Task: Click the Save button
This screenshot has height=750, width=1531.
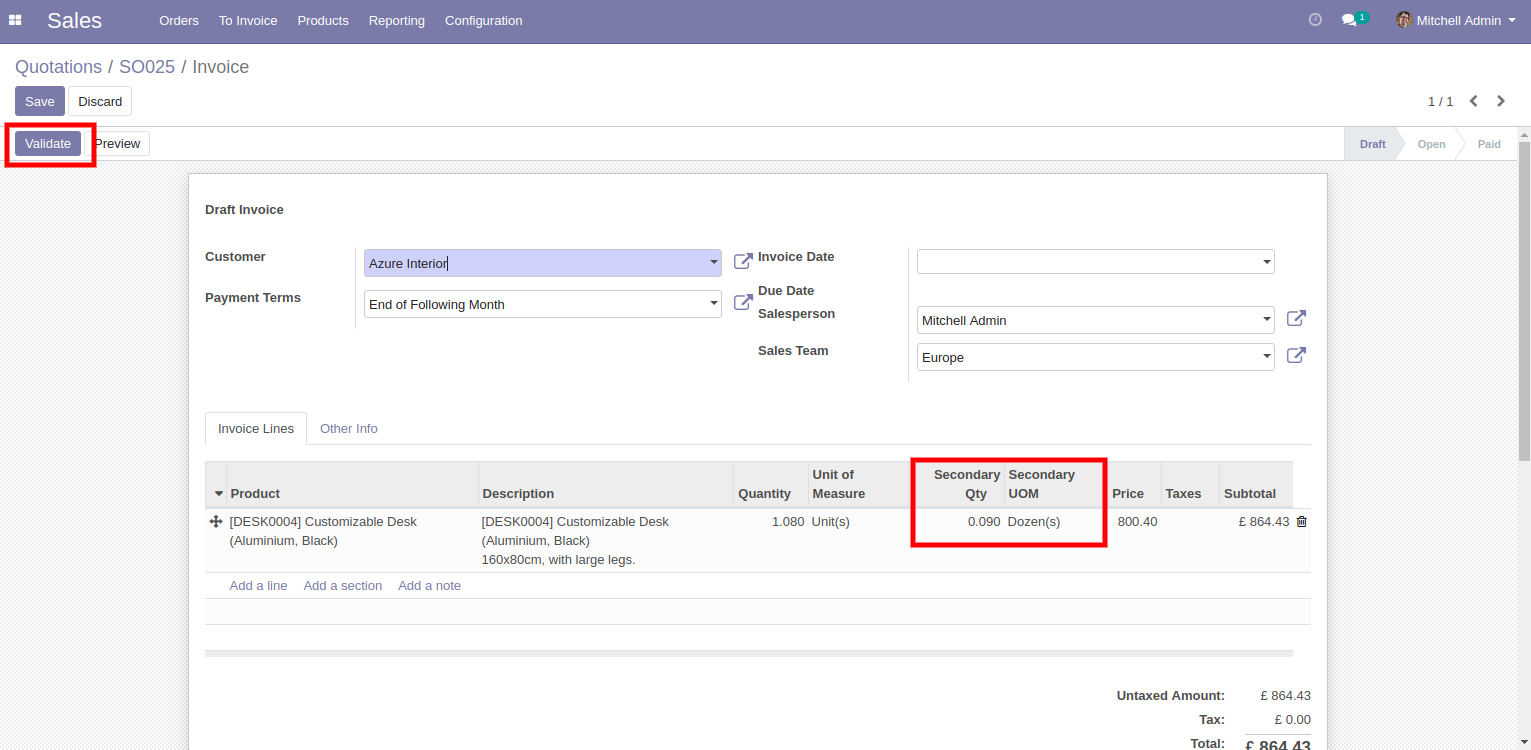Action: (40, 101)
